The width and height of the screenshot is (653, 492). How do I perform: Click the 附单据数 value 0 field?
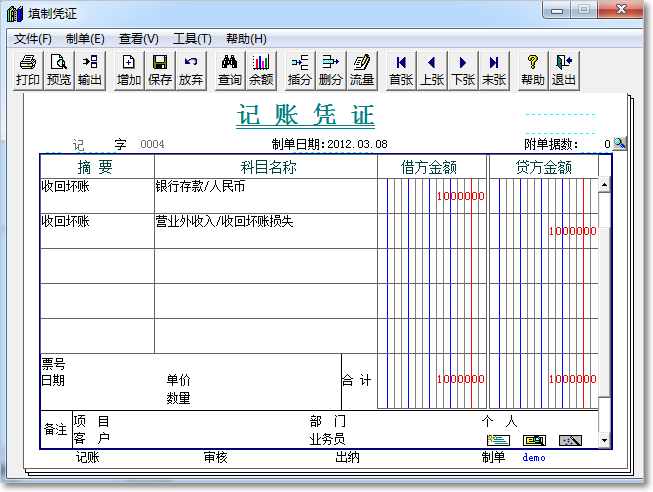point(607,144)
